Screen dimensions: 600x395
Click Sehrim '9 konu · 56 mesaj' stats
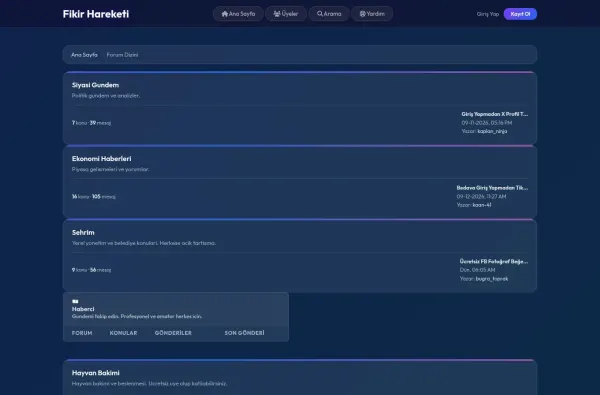click(x=91, y=270)
